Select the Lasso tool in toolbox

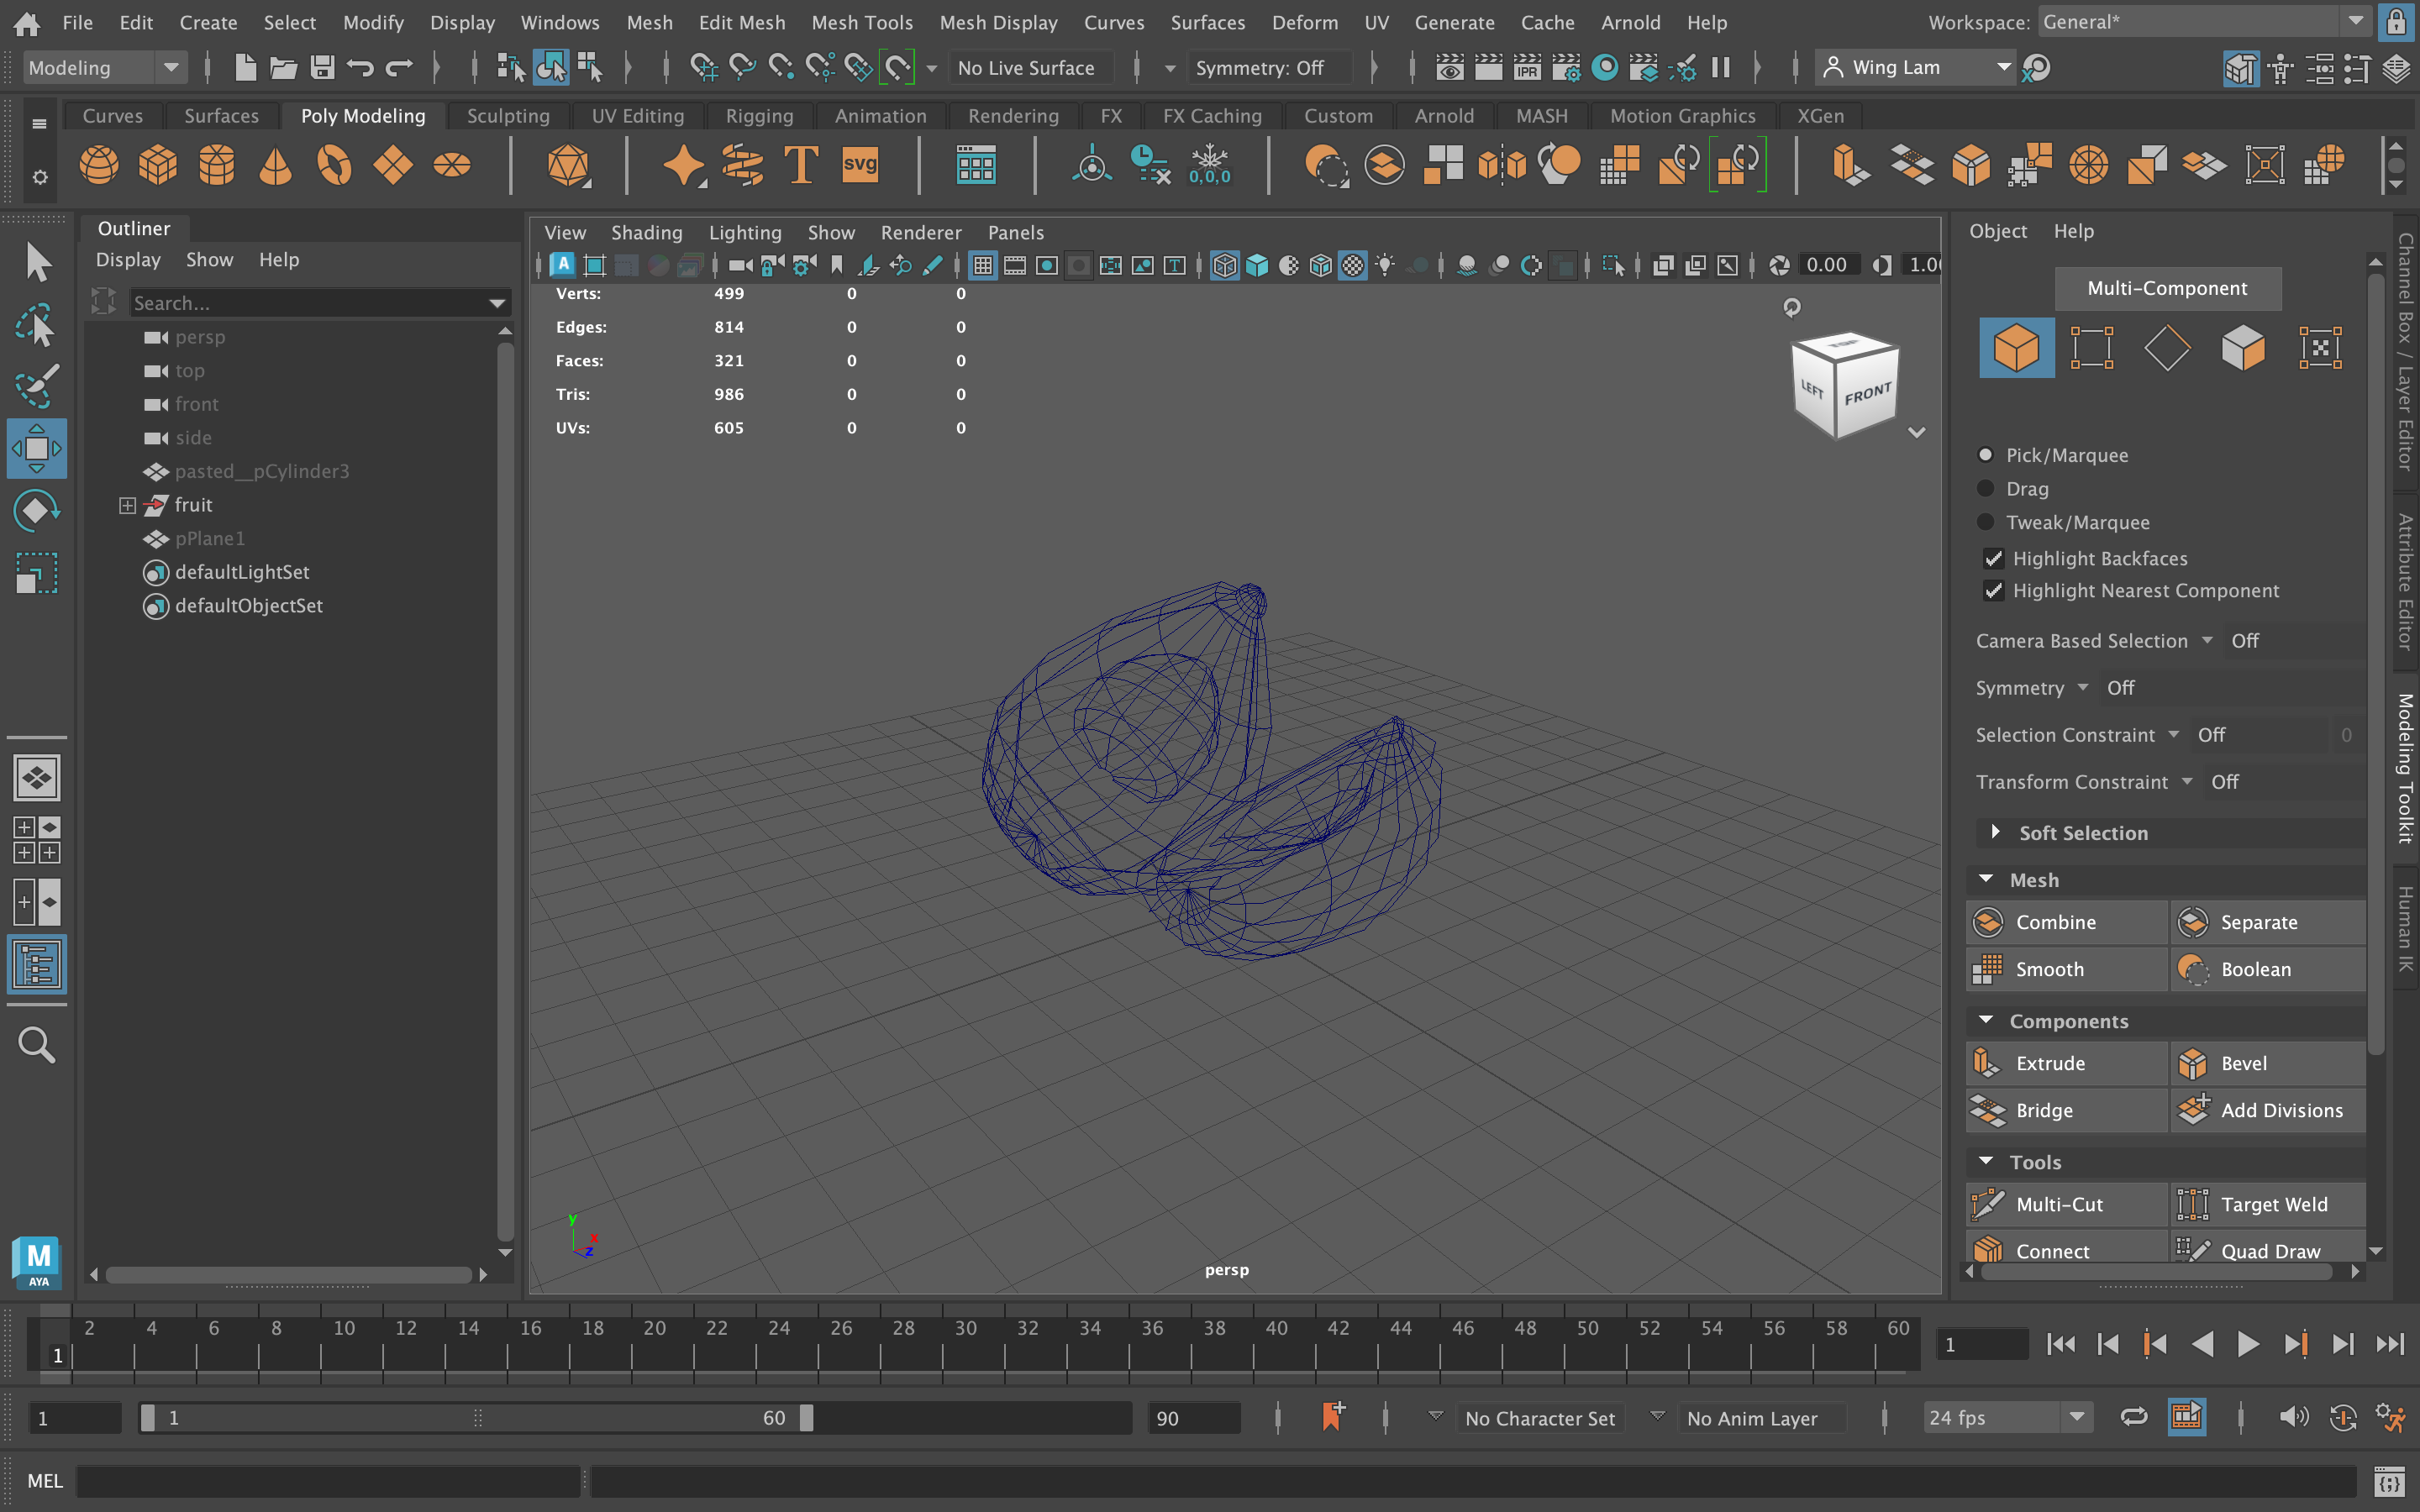pyautogui.click(x=37, y=325)
